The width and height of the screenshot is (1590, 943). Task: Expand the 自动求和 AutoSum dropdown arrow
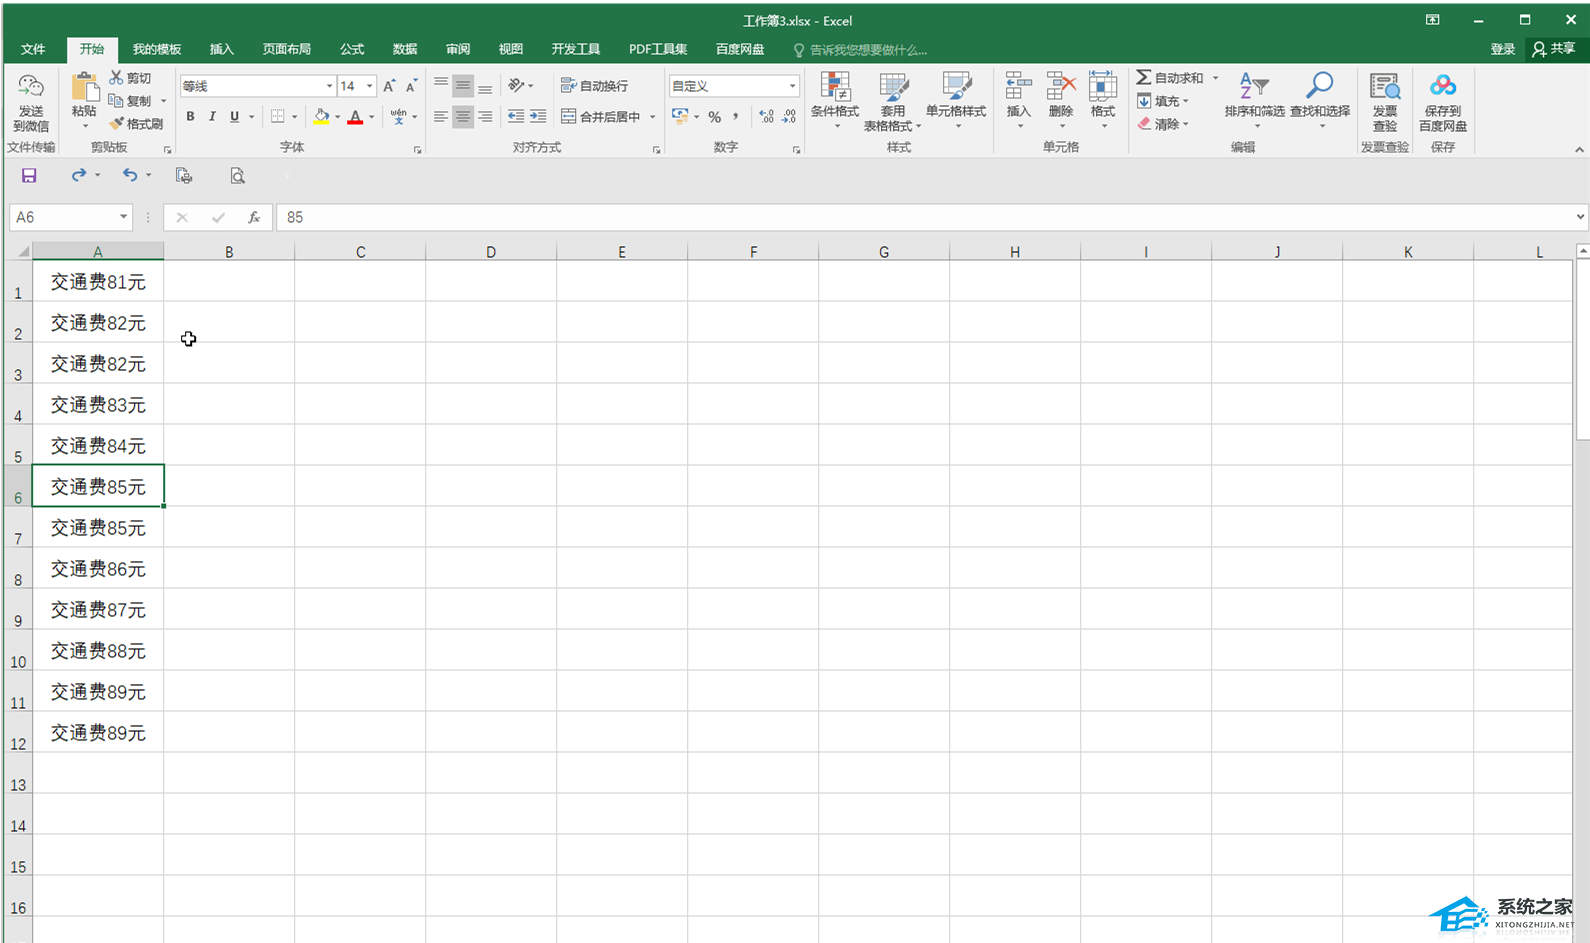tap(1216, 78)
